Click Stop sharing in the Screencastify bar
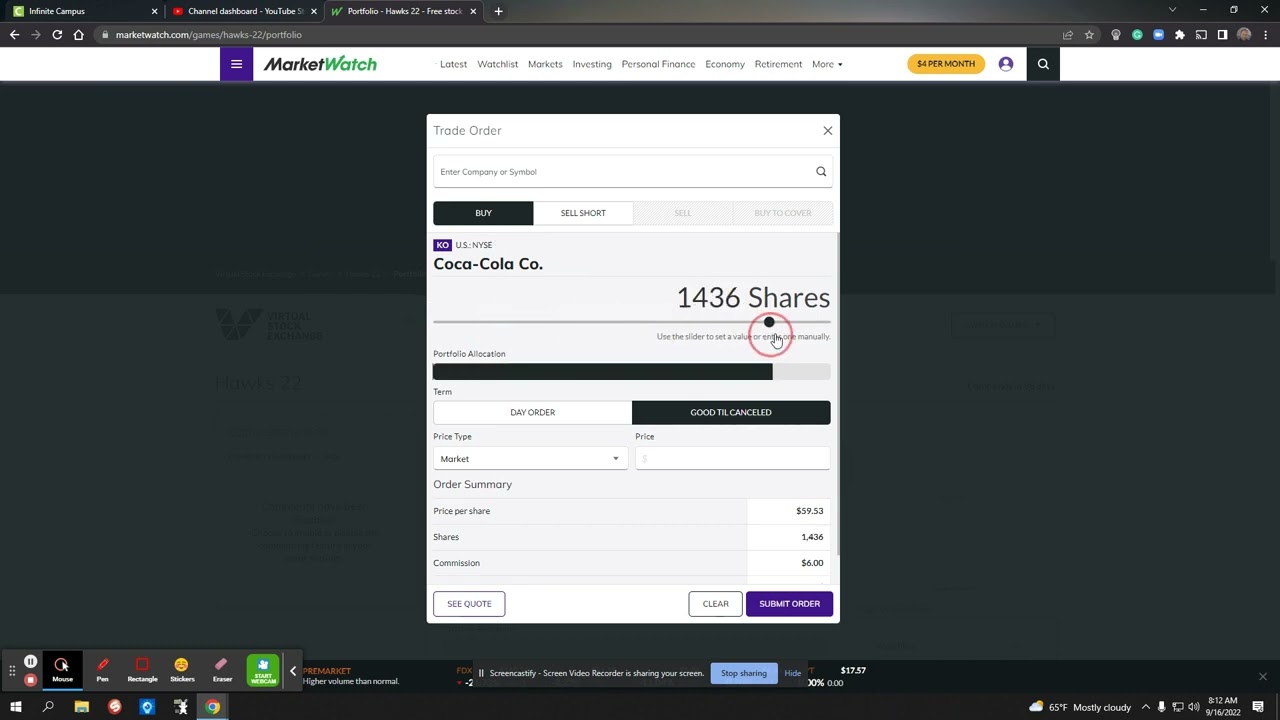1280x720 pixels. click(x=744, y=673)
